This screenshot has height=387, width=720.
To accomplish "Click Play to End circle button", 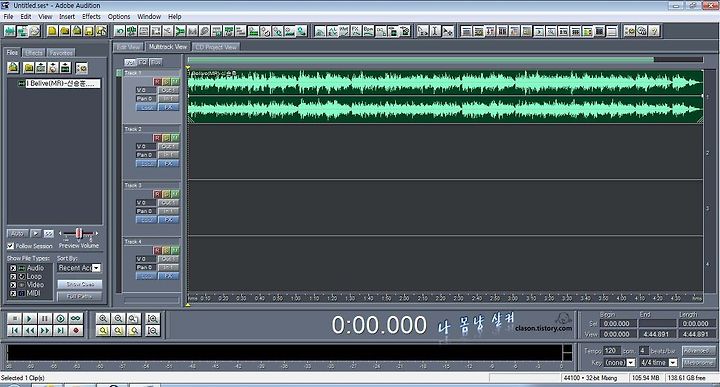I will tap(60, 318).
